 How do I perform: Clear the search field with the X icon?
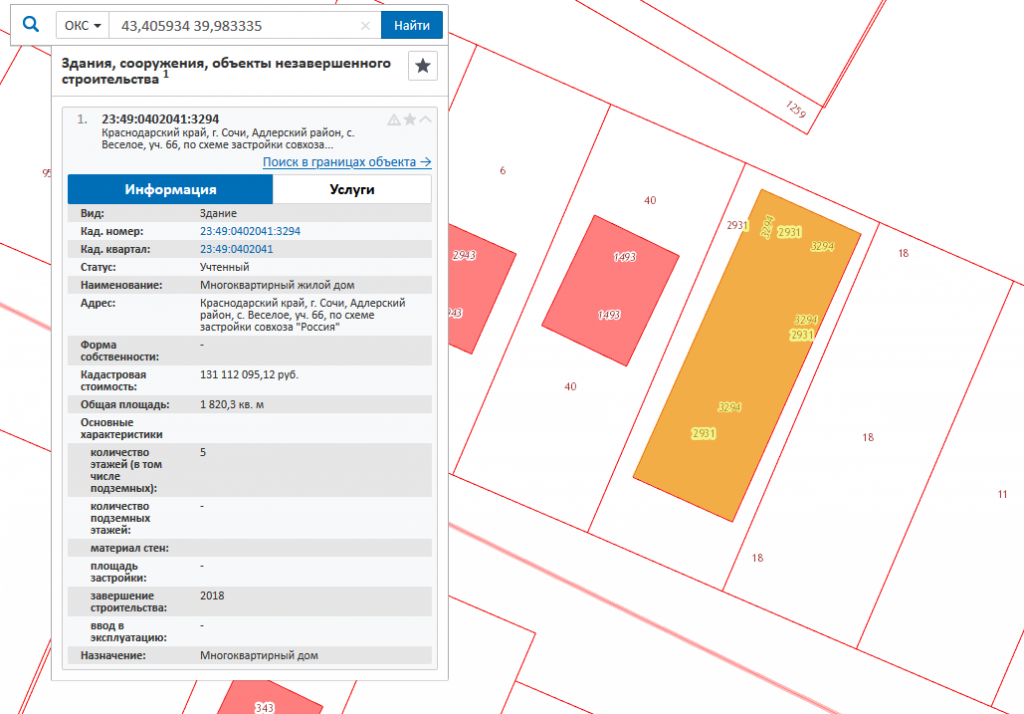[365, 26]
